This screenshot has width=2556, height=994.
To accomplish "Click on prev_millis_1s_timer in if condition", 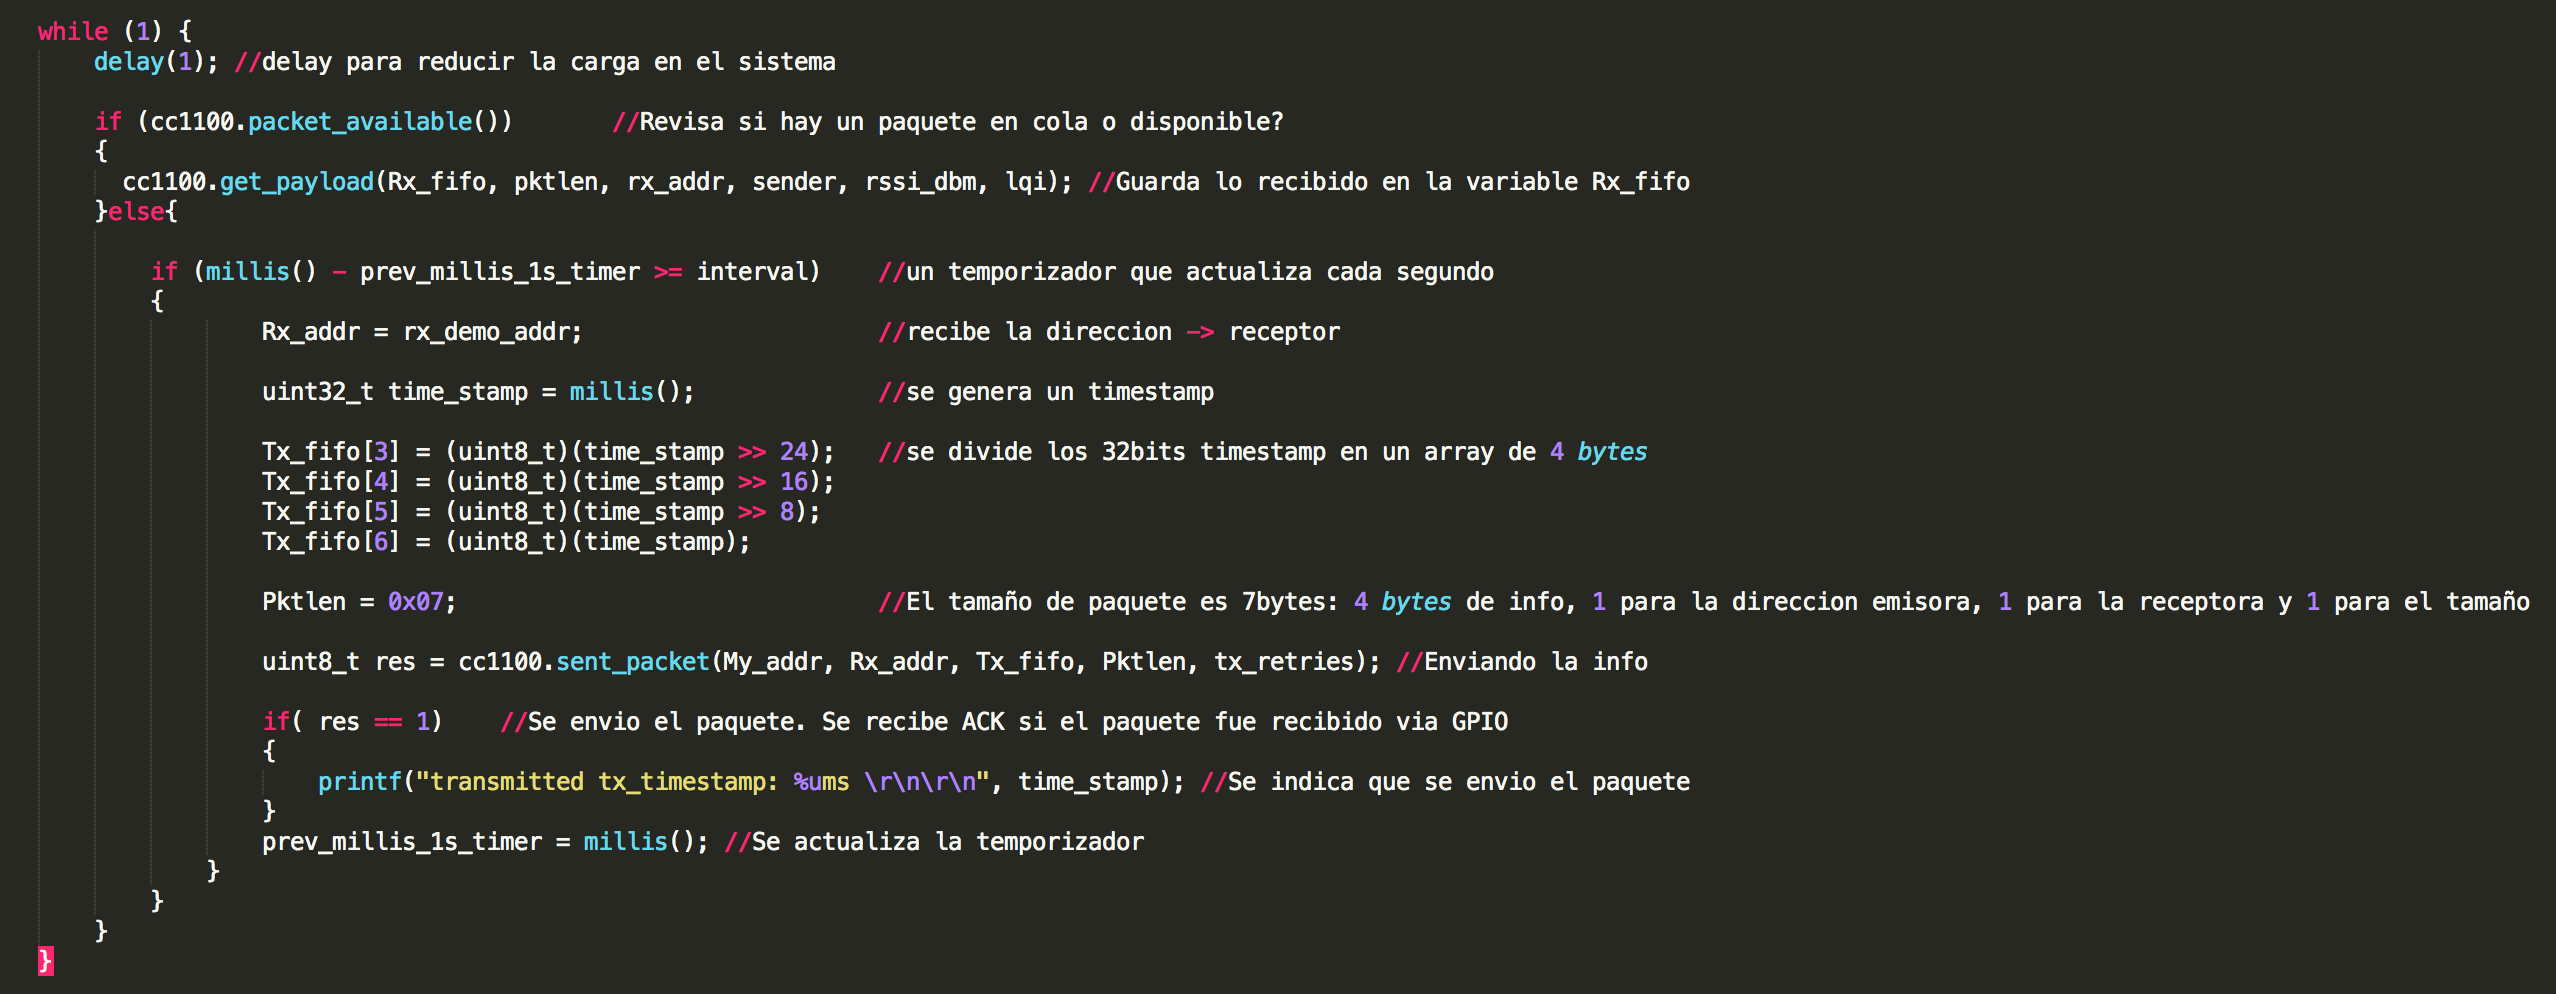I will 499,272.
